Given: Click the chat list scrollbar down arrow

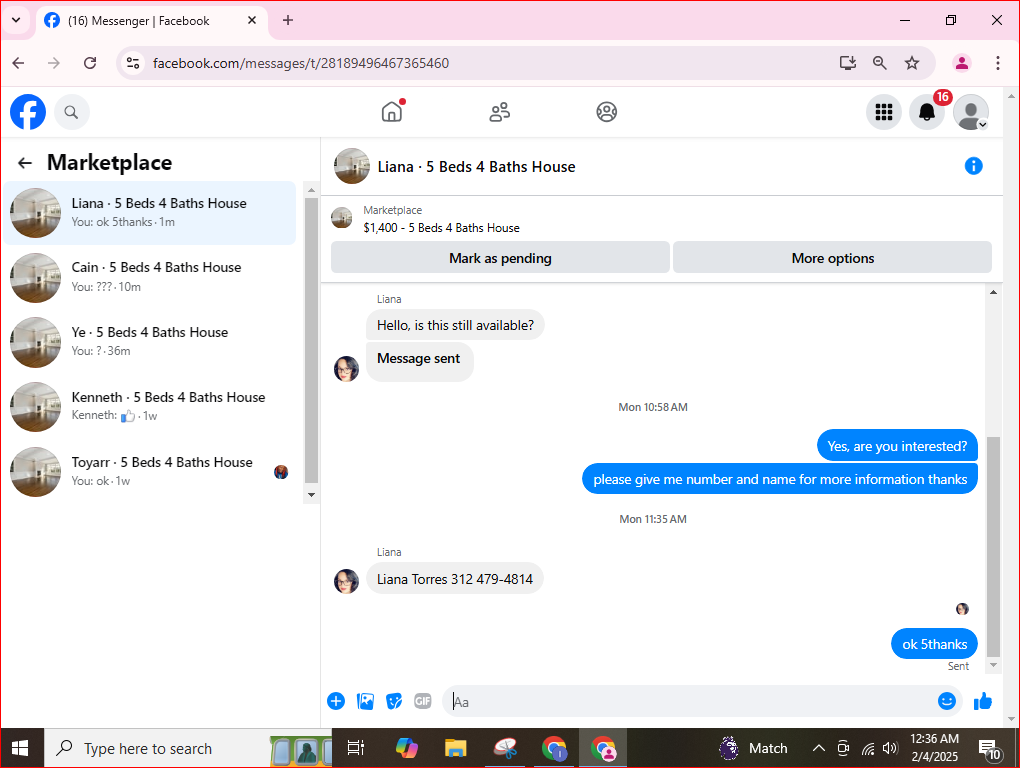Looking at the screenshot, I should click(x=312, y=495).
